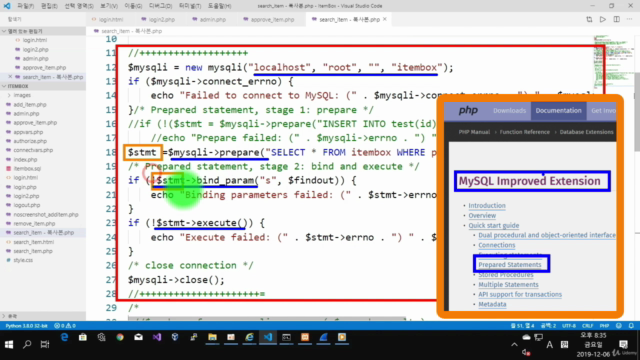Open File Explorer from the taskbar
The width and height of the screenshot is (640, 360).
click(212, 337)
